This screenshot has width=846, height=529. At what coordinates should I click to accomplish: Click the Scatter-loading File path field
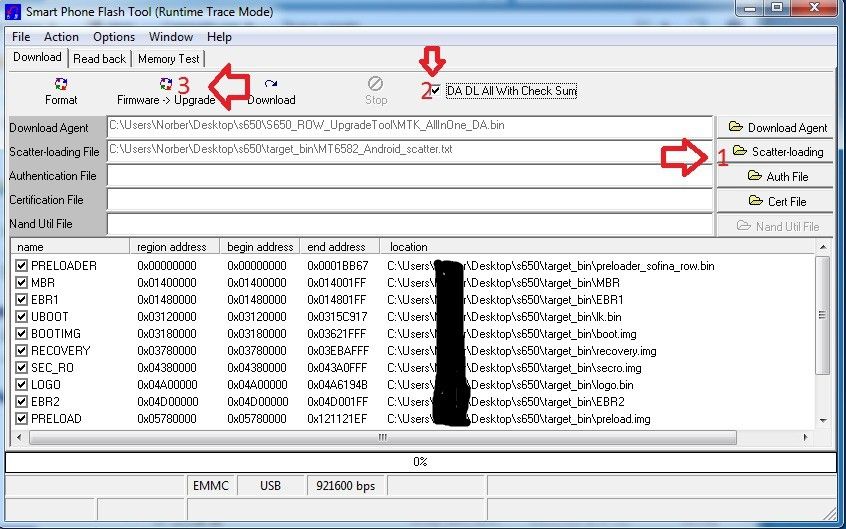[410, 151]
